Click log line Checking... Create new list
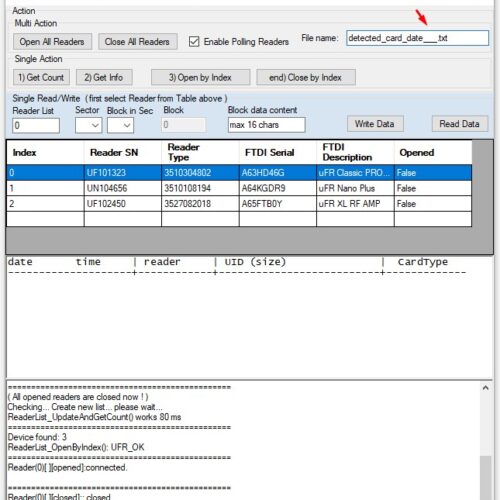This screenshot has height=500, width=500. [85, 407]
